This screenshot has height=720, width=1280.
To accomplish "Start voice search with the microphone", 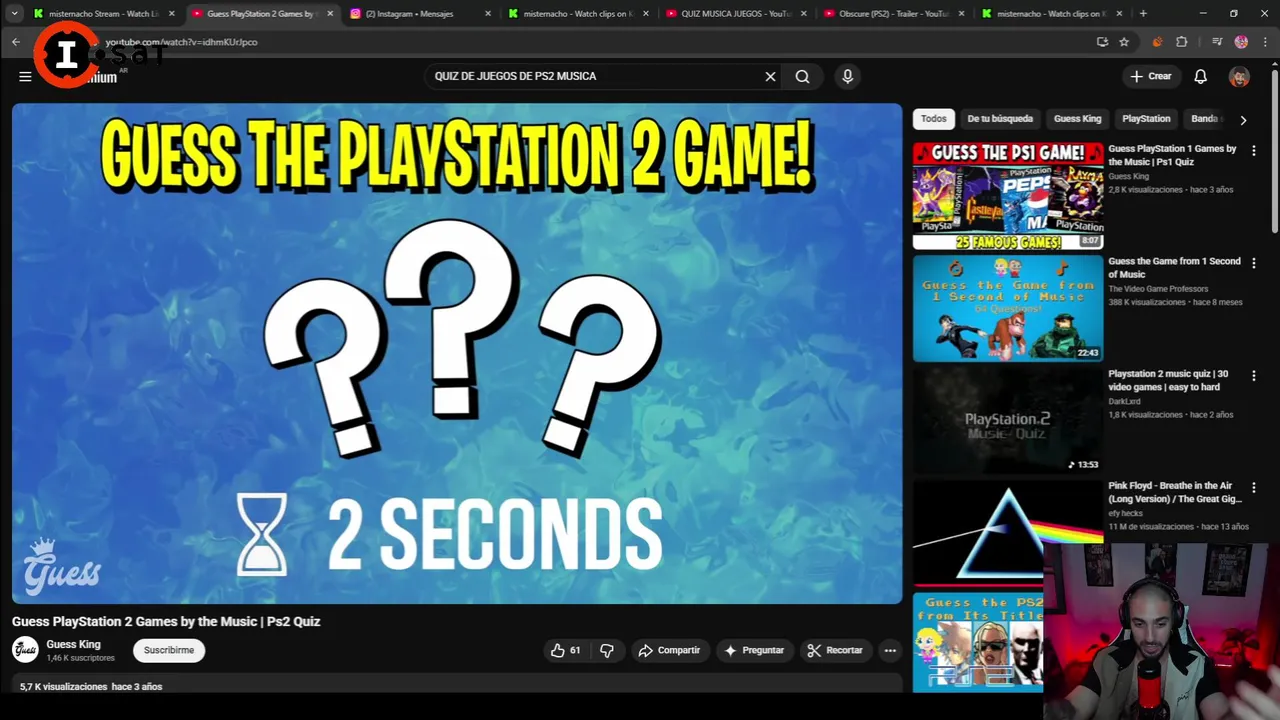I will click(847, 76).
